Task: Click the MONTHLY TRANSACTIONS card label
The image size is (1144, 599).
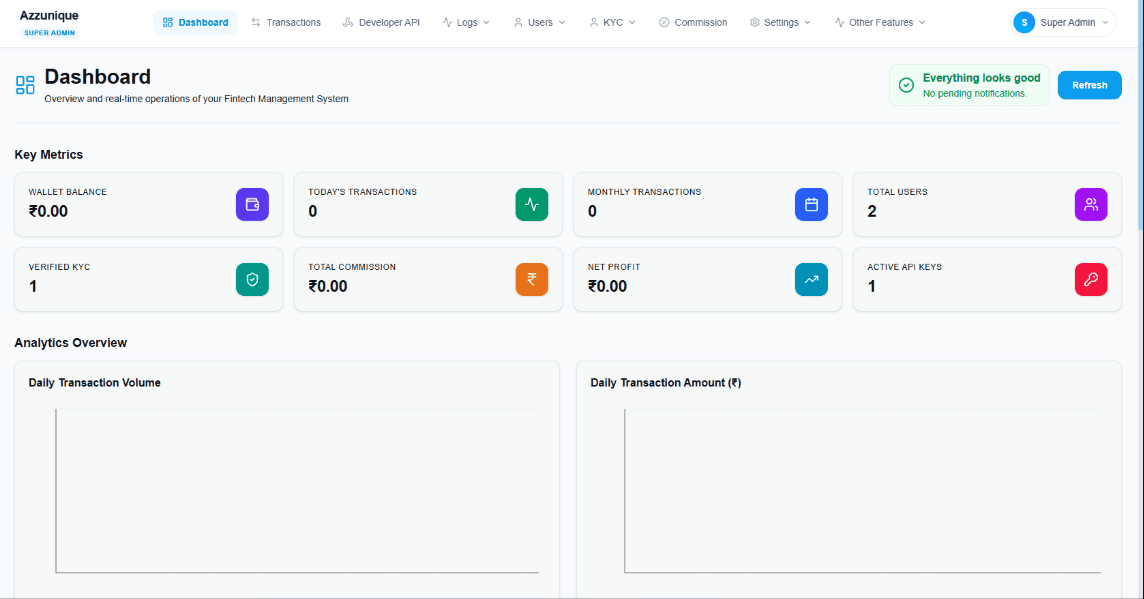Action: coord(644,192)
